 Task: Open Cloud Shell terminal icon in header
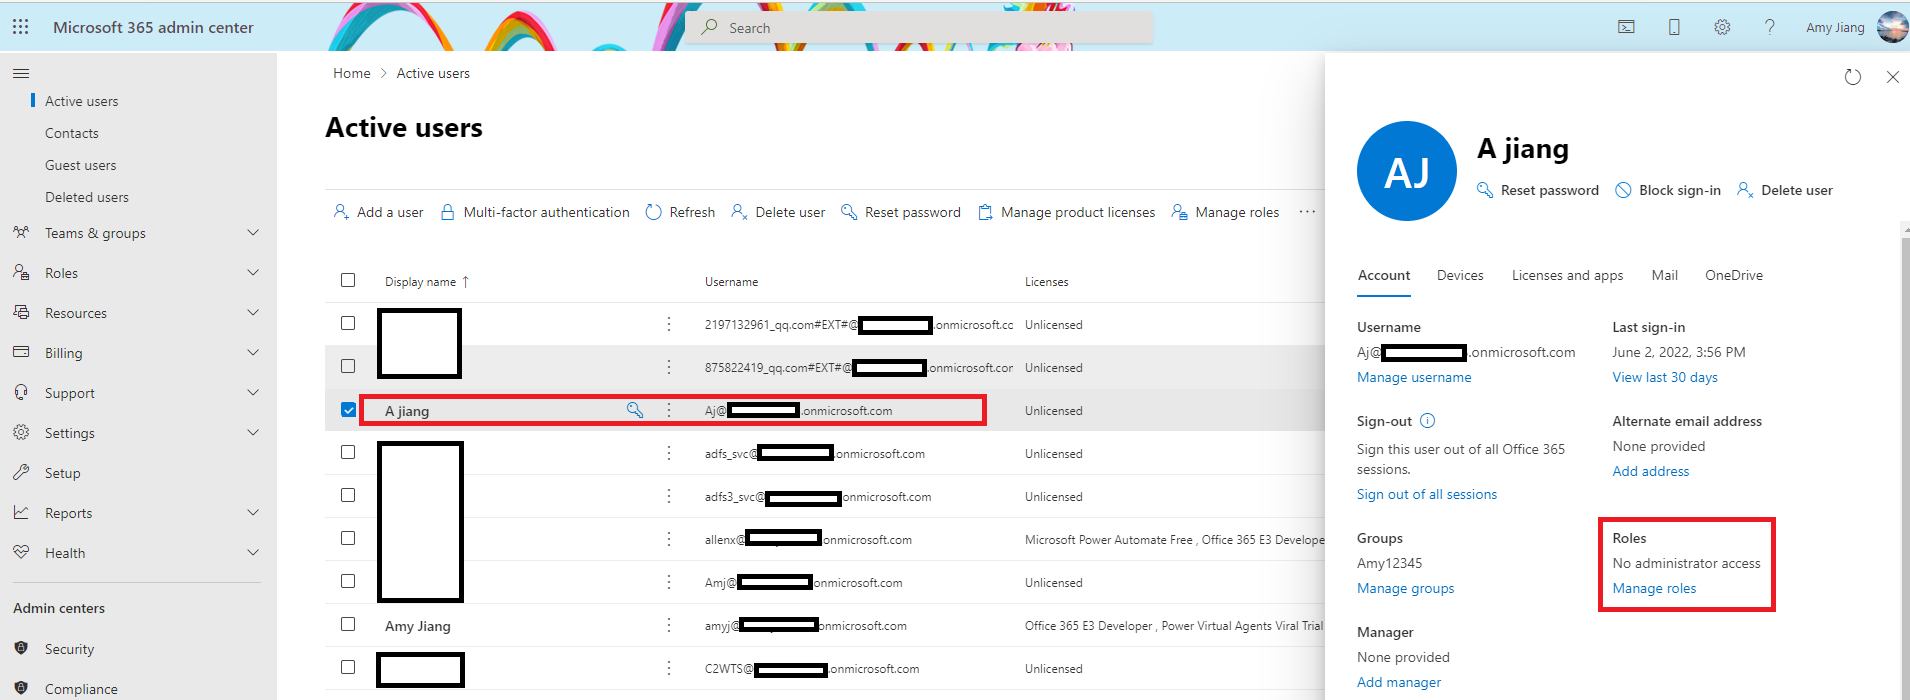[1626, 27]
